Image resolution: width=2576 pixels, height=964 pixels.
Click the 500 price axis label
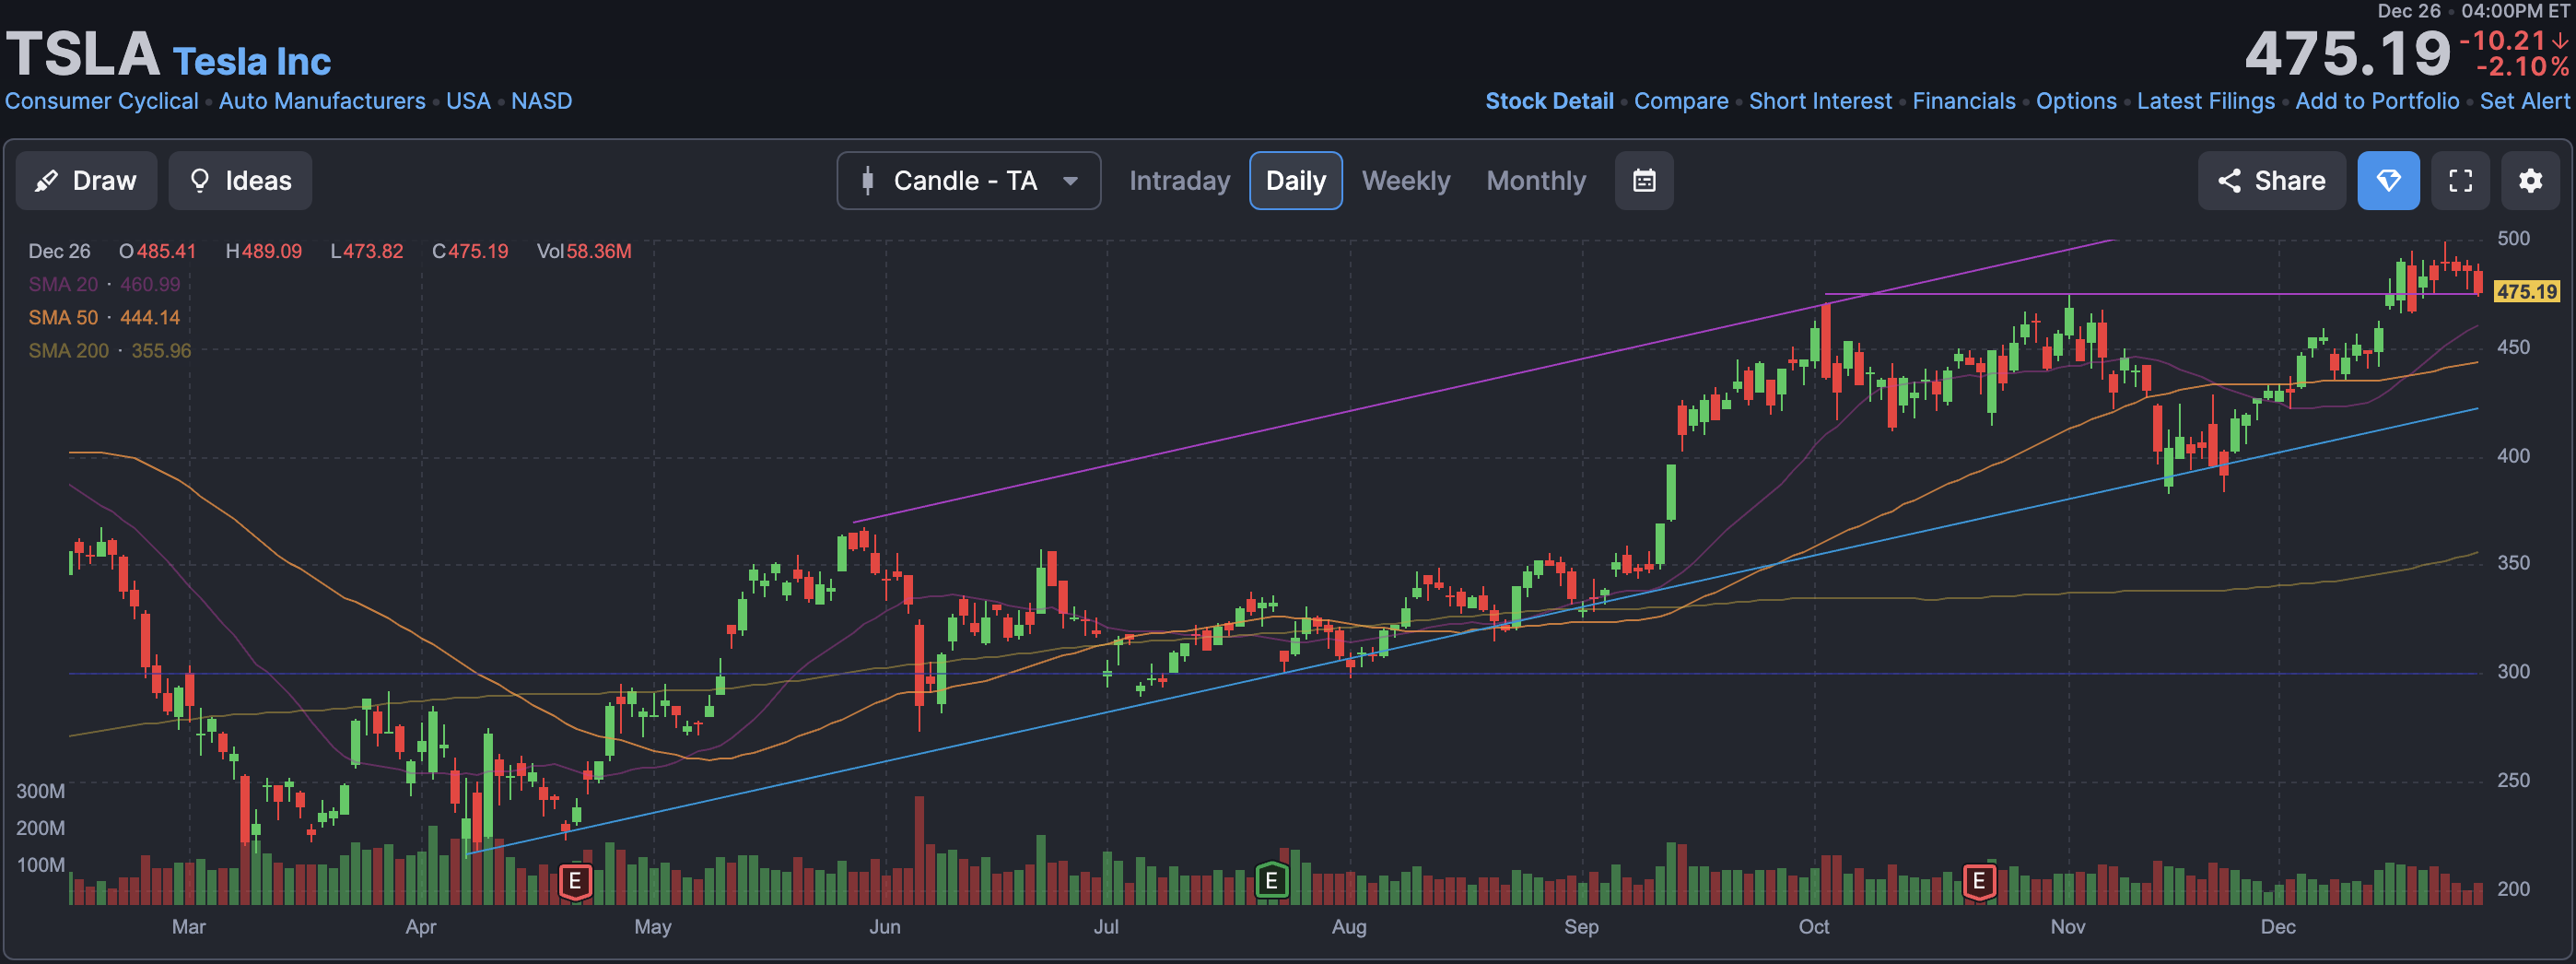tap(2513, 238)
